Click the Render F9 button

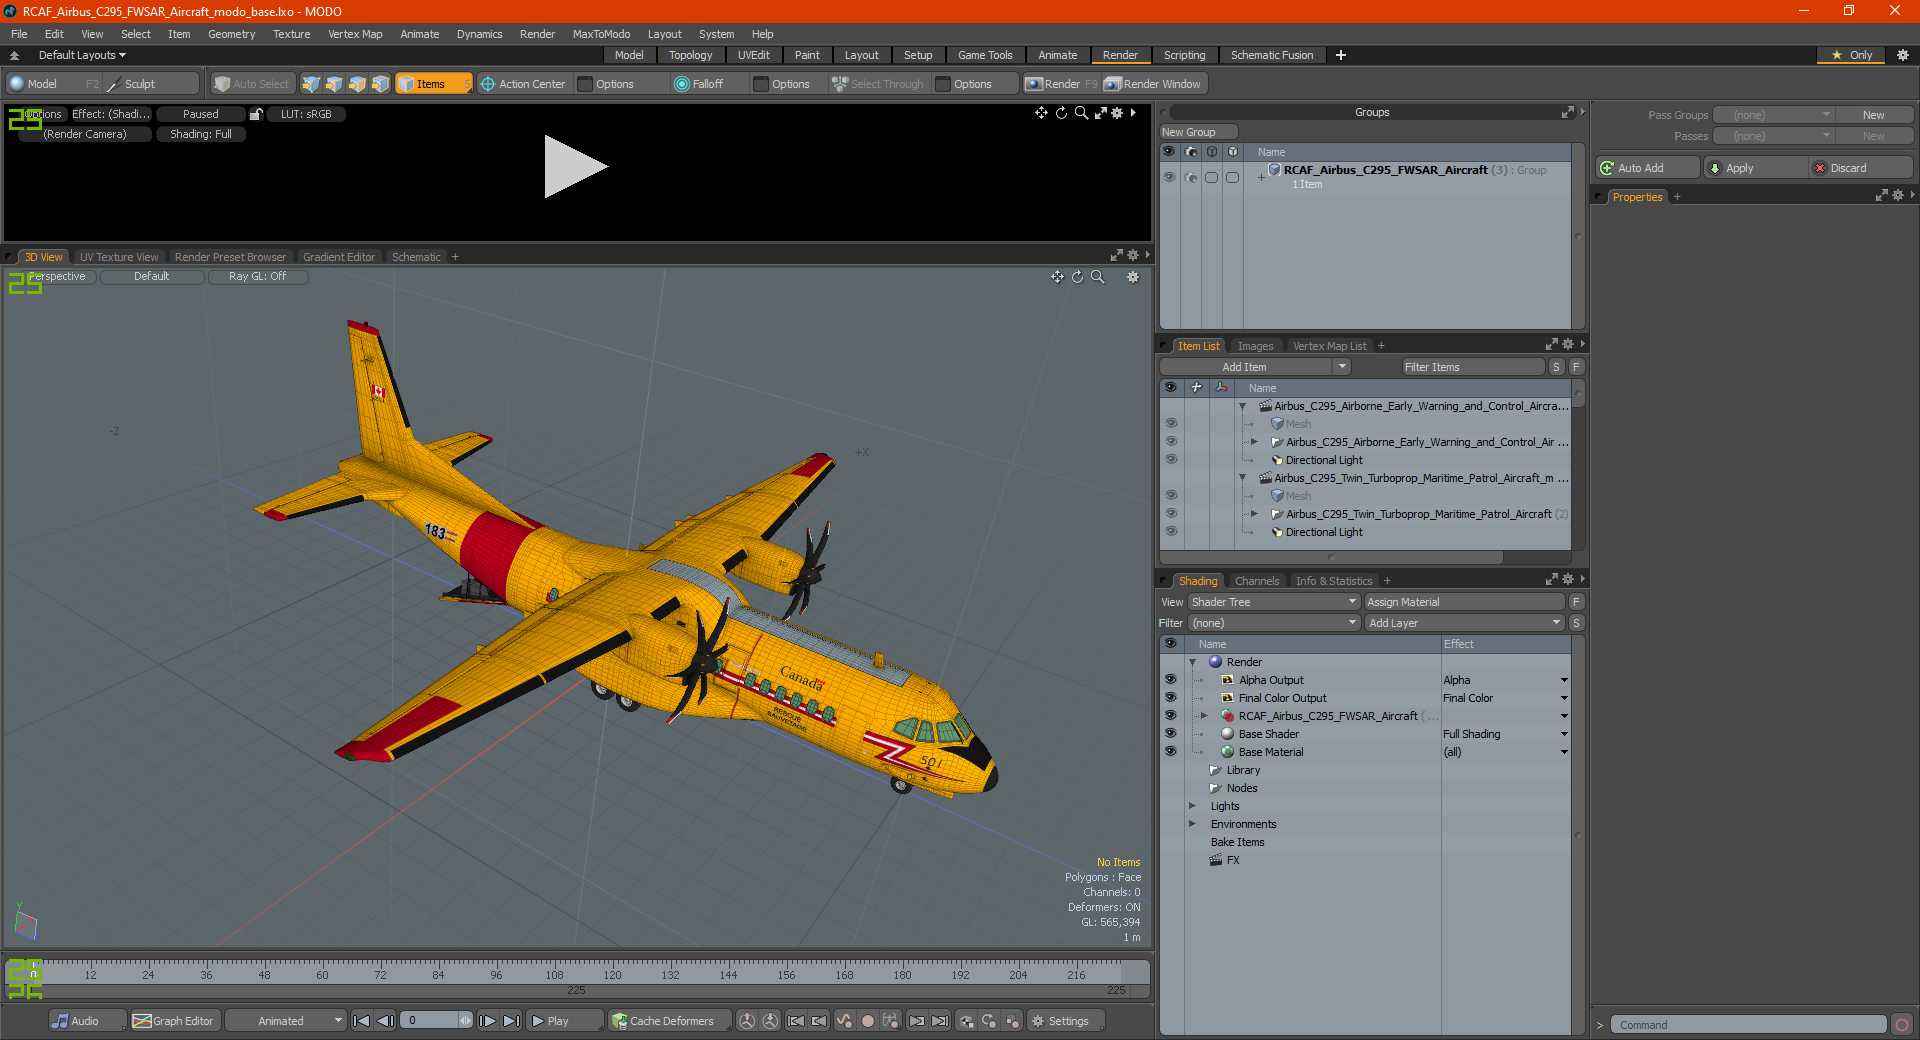(x=1060, y=84)
